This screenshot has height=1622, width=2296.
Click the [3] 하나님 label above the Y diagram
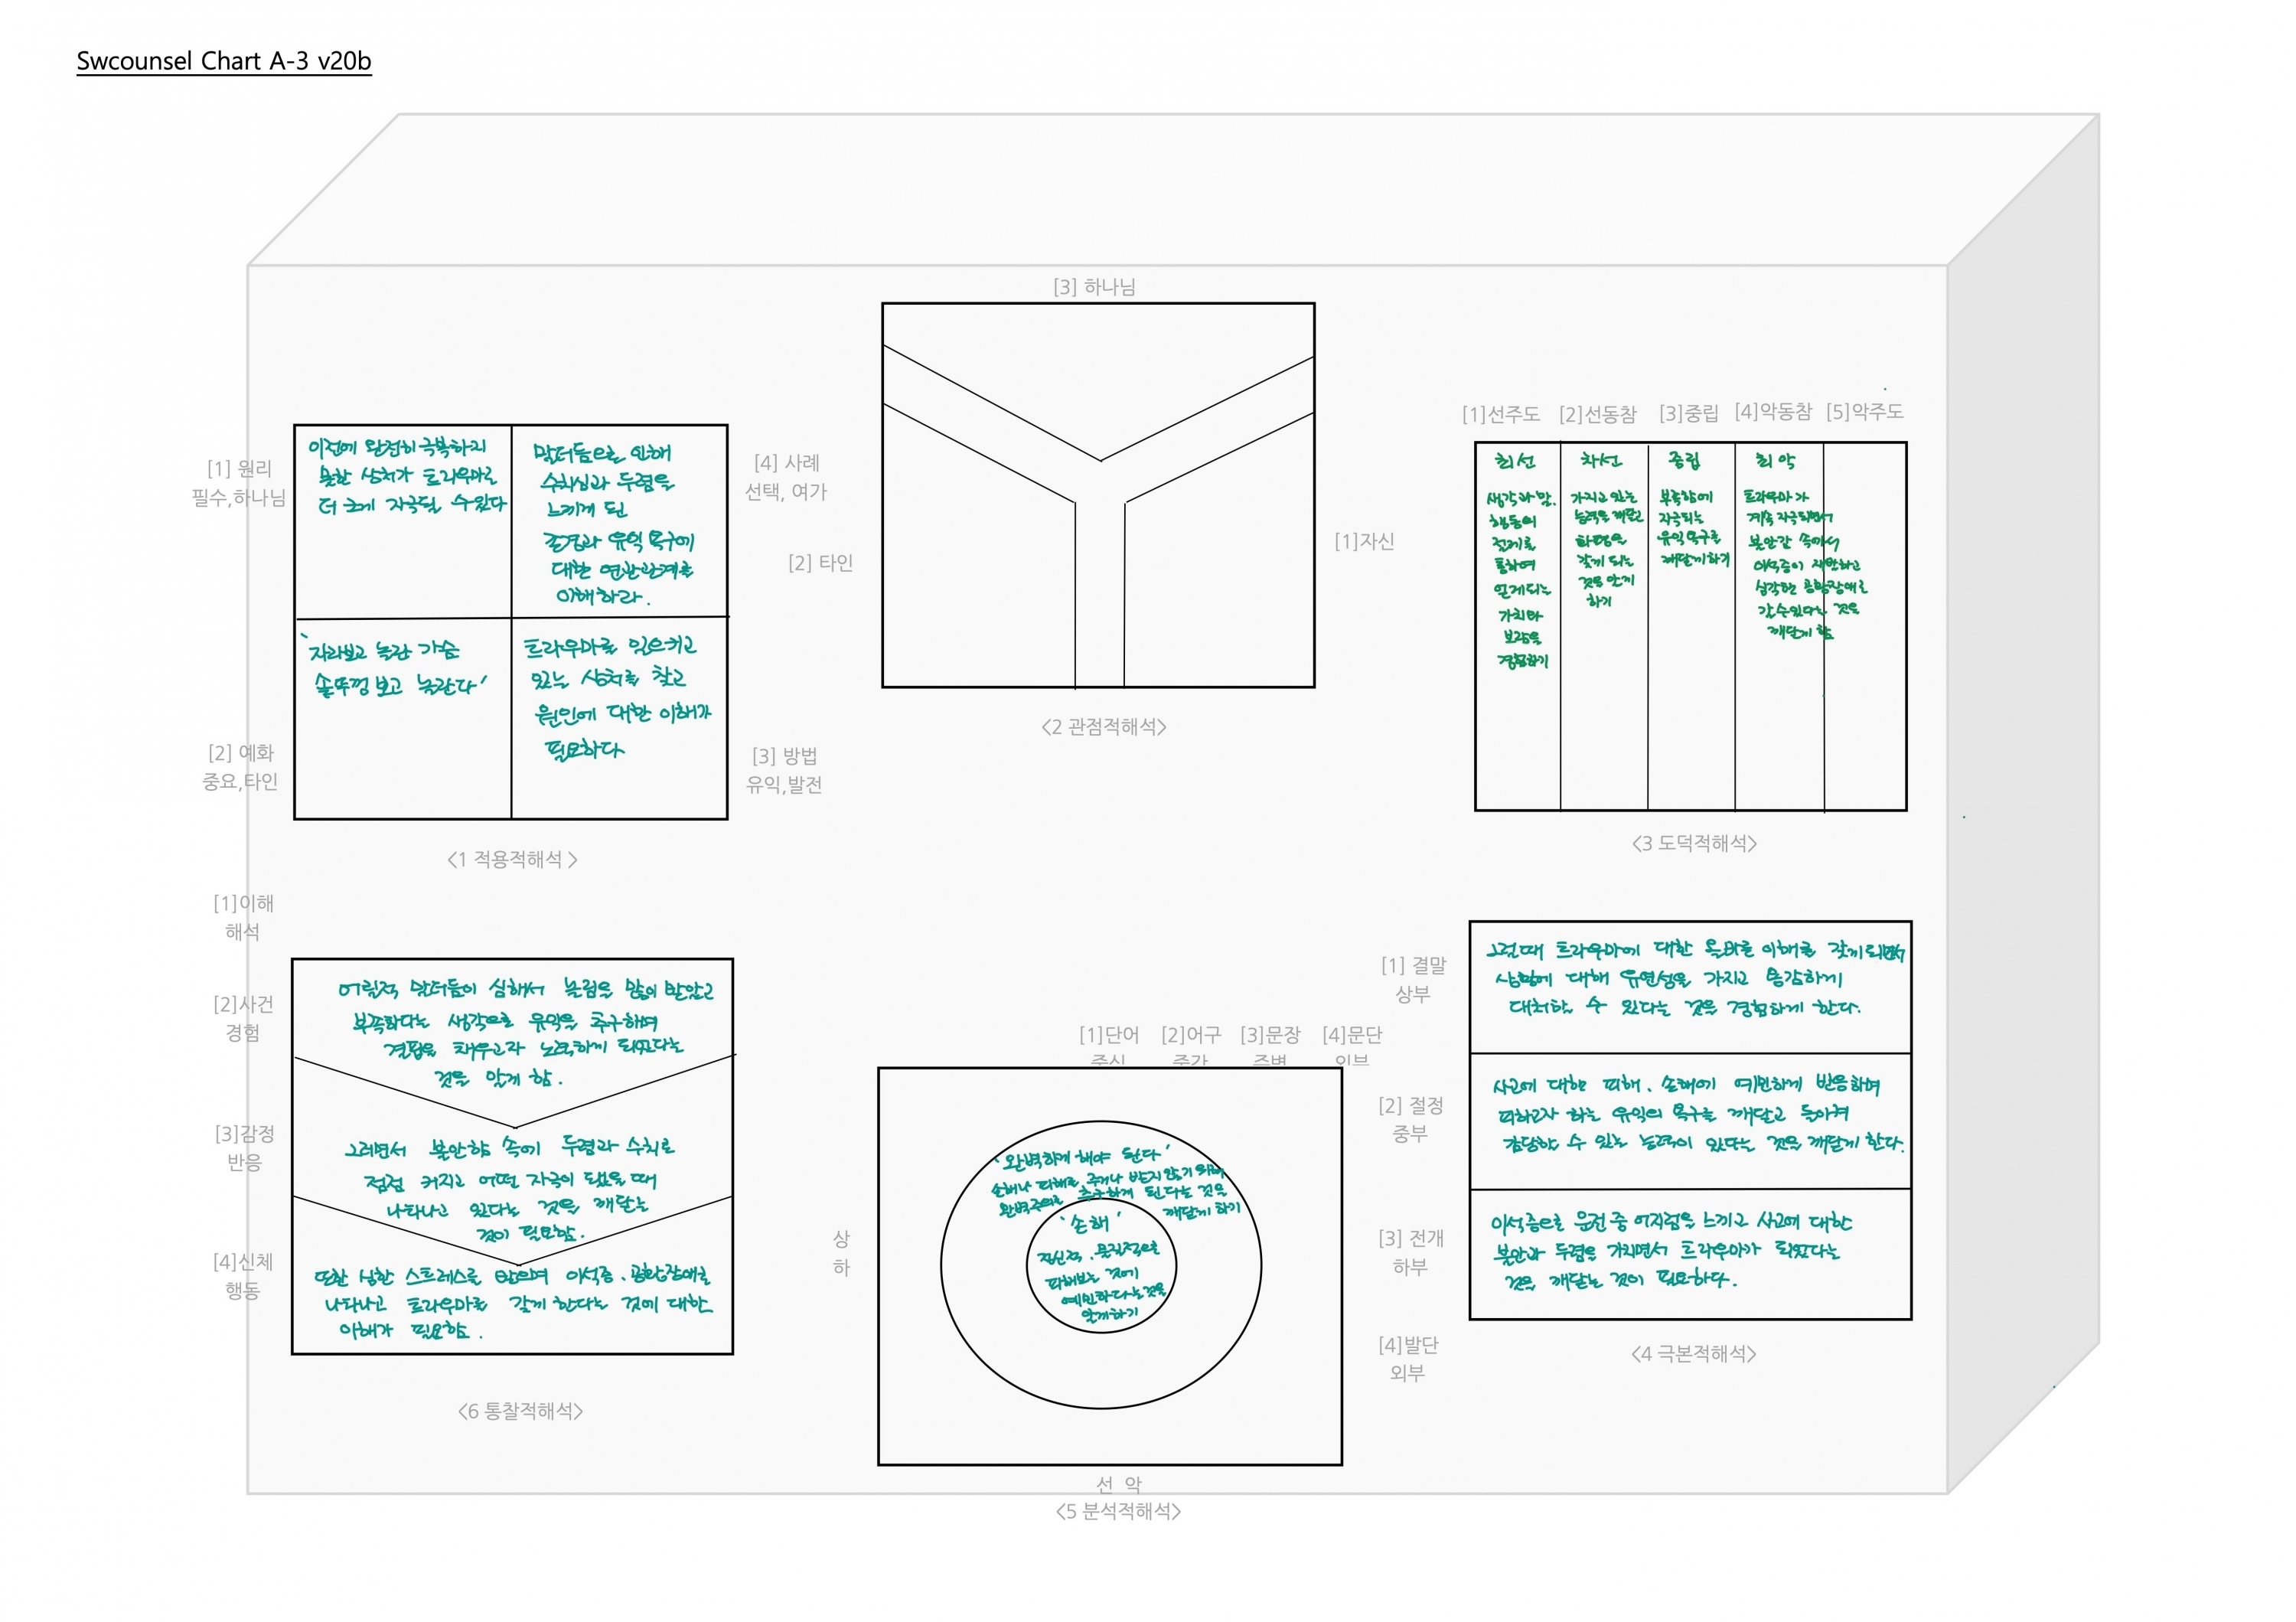coord(1094,287)
